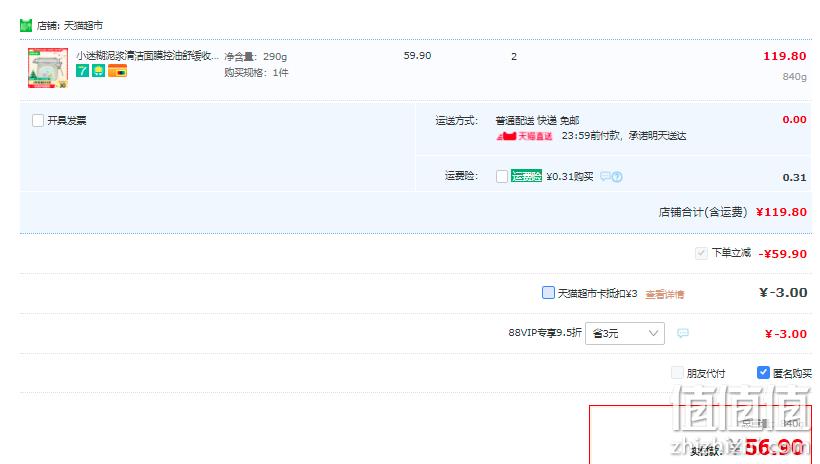
Task: Click the red item subtotal 119.80
Action: 784,56
